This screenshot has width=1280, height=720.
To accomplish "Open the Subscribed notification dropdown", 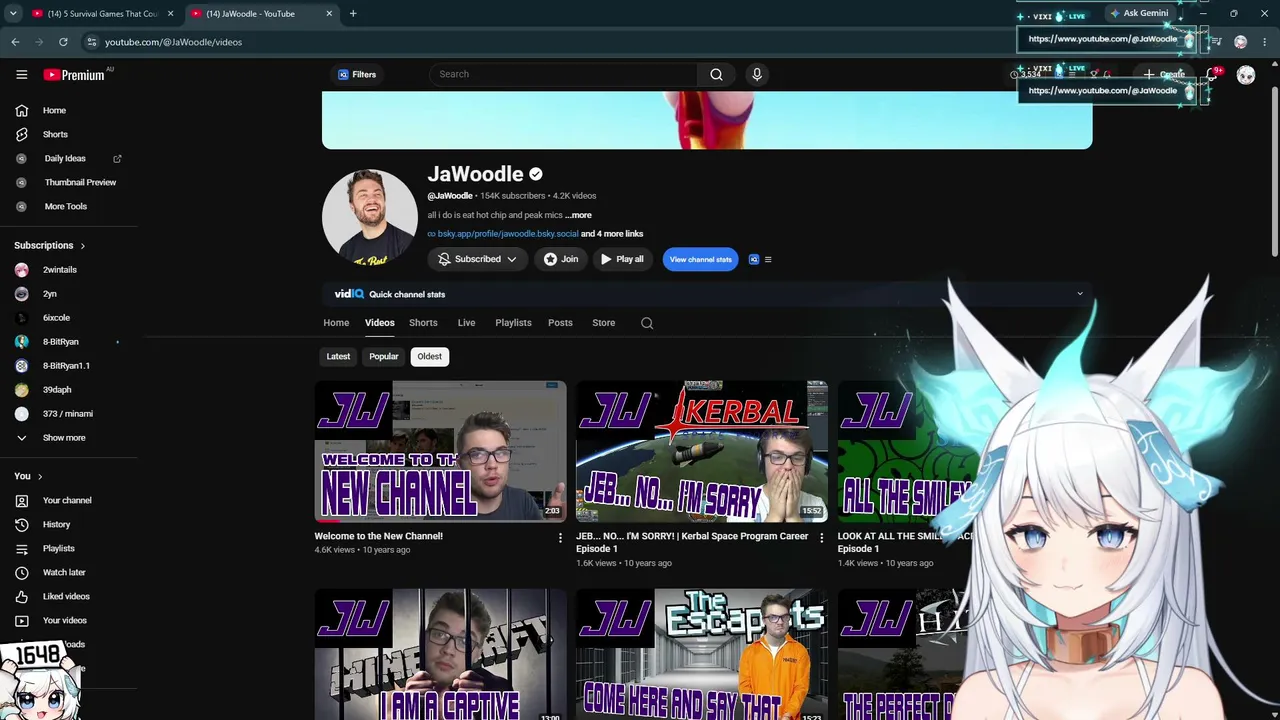I will (477, 259).
